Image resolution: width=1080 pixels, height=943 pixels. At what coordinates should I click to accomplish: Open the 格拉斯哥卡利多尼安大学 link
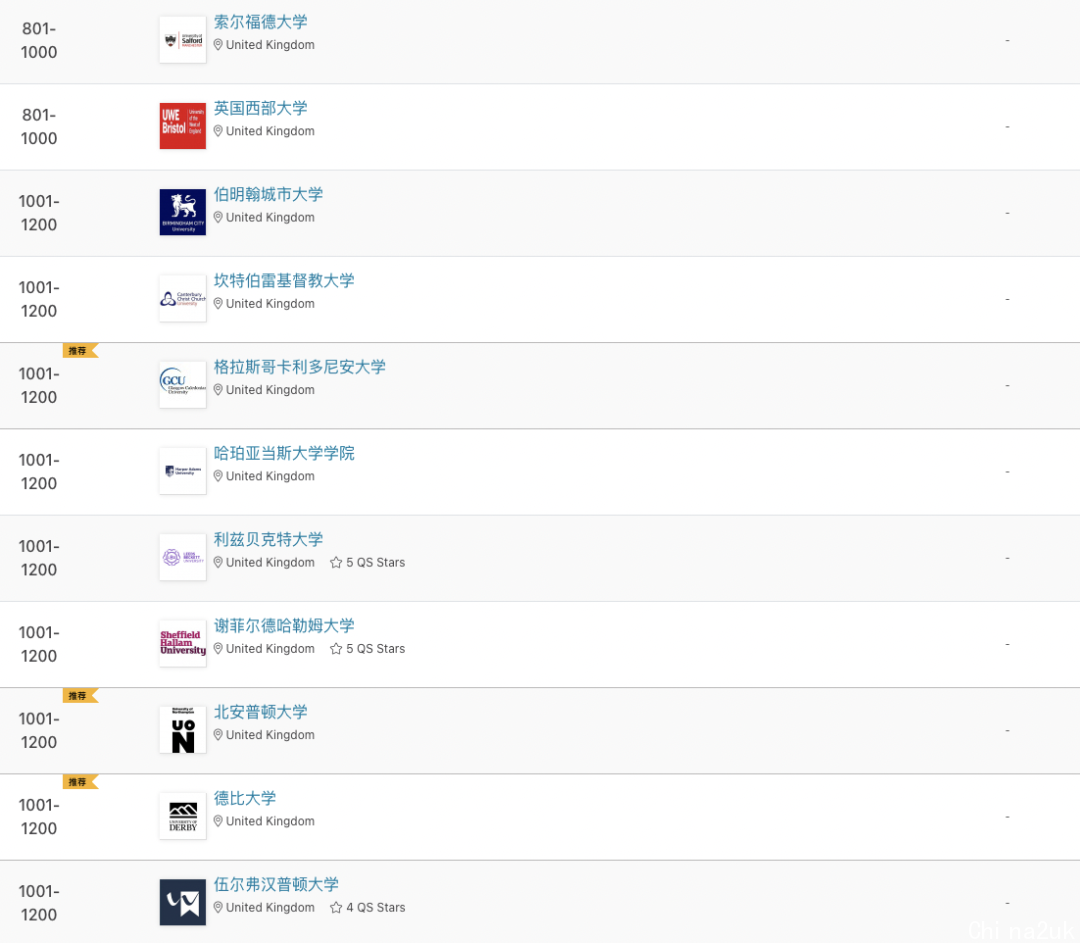tap(300, 366)
